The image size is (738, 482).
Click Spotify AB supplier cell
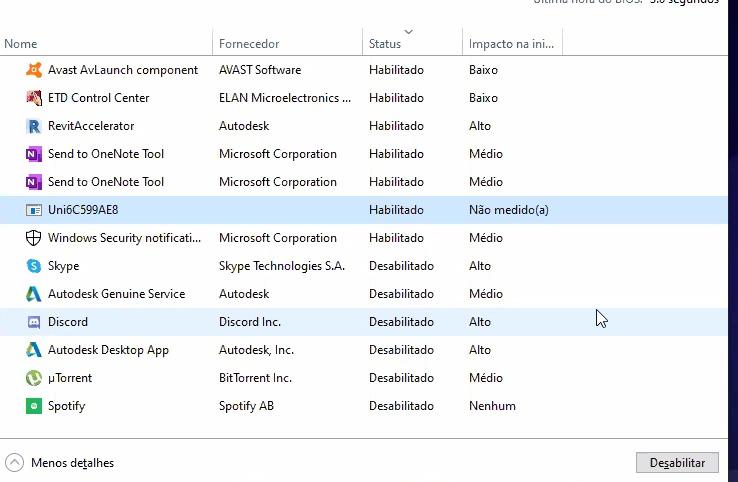coord(246,406)
